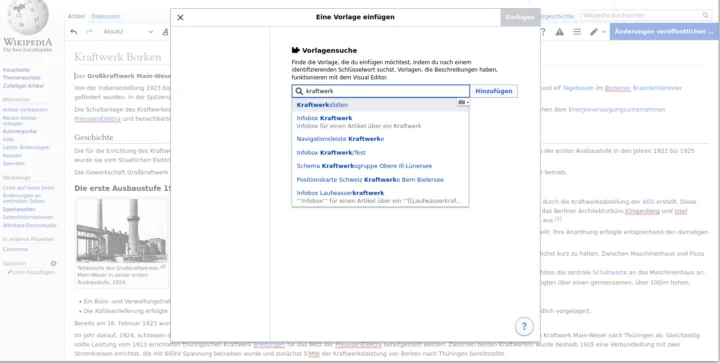This screenshot has height=363, width=720.
Task: Open Themenportale sidebar link
Action: (22, 78)
